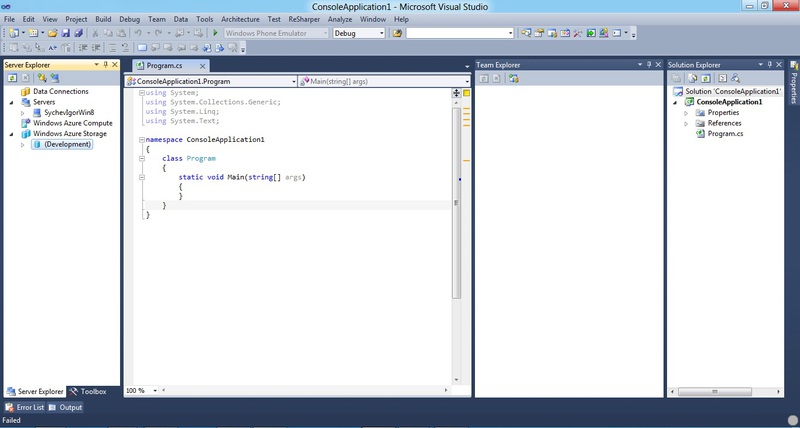Viewport: 800px width, 428px height.
Task: Toggle a bookmark with the blue rectangle icon
Action: click(142, 47)
